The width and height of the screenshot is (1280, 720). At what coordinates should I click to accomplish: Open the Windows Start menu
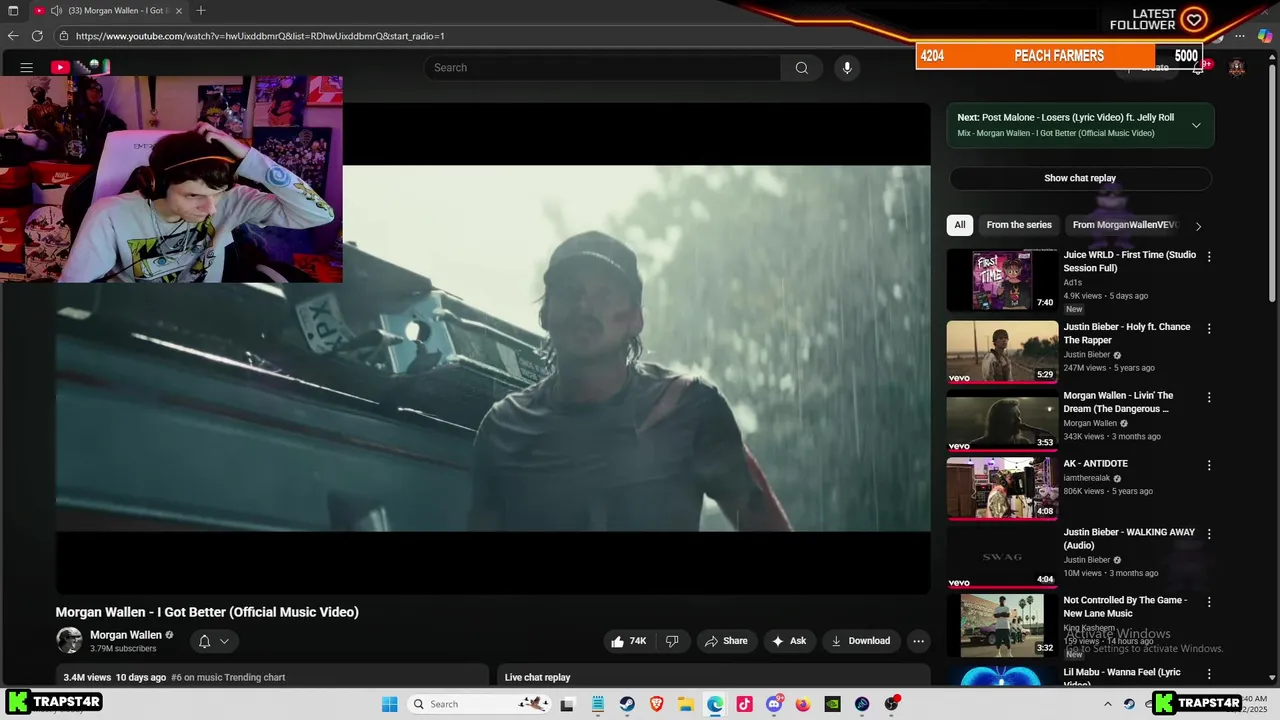pos(390,704)
